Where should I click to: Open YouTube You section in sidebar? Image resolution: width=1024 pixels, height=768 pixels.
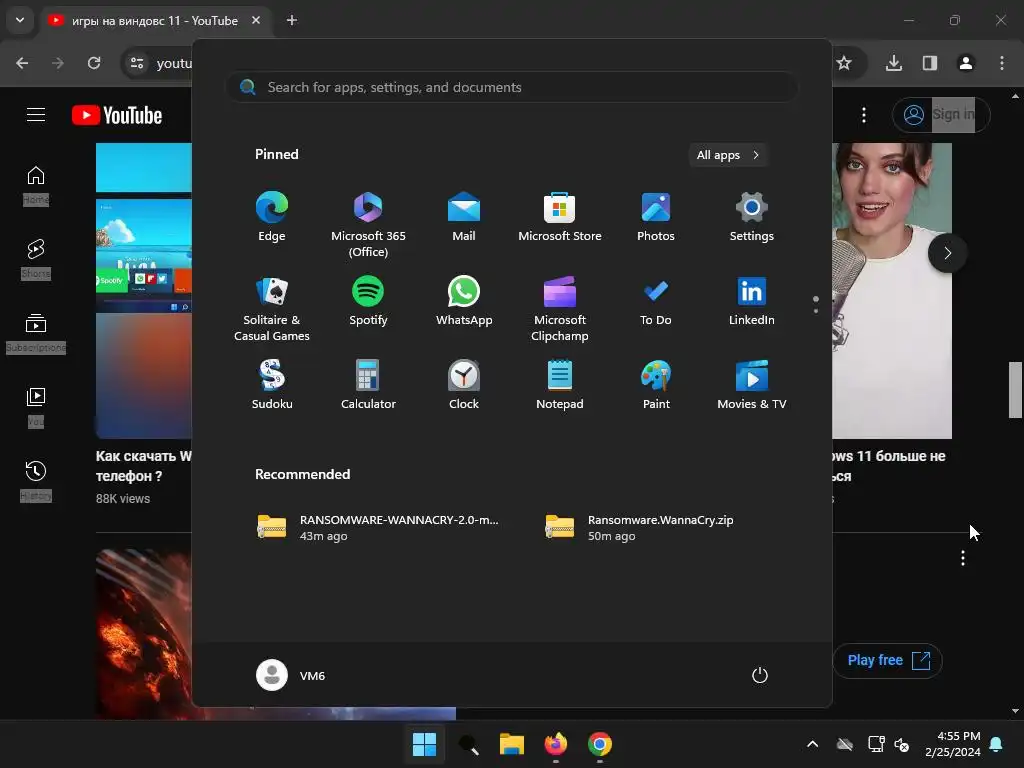[x=36, y=406]
